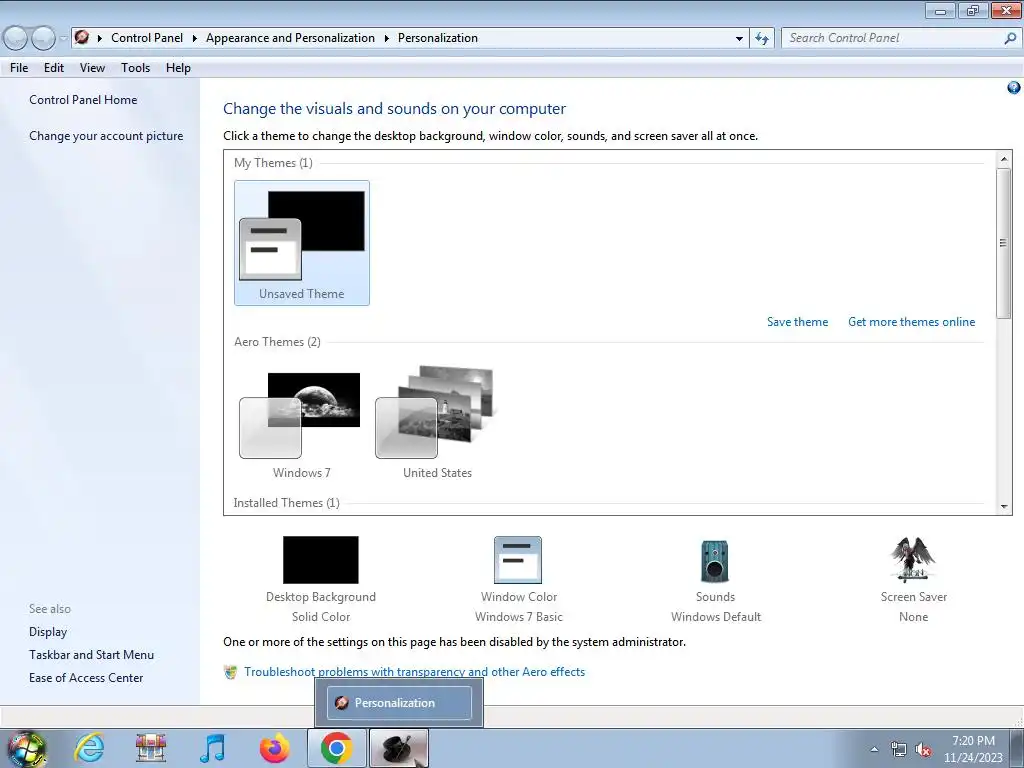Viewport: 1024px width, 768px height.
Task: Open the Desktop Background solid color icon
Action: (321, 560)
